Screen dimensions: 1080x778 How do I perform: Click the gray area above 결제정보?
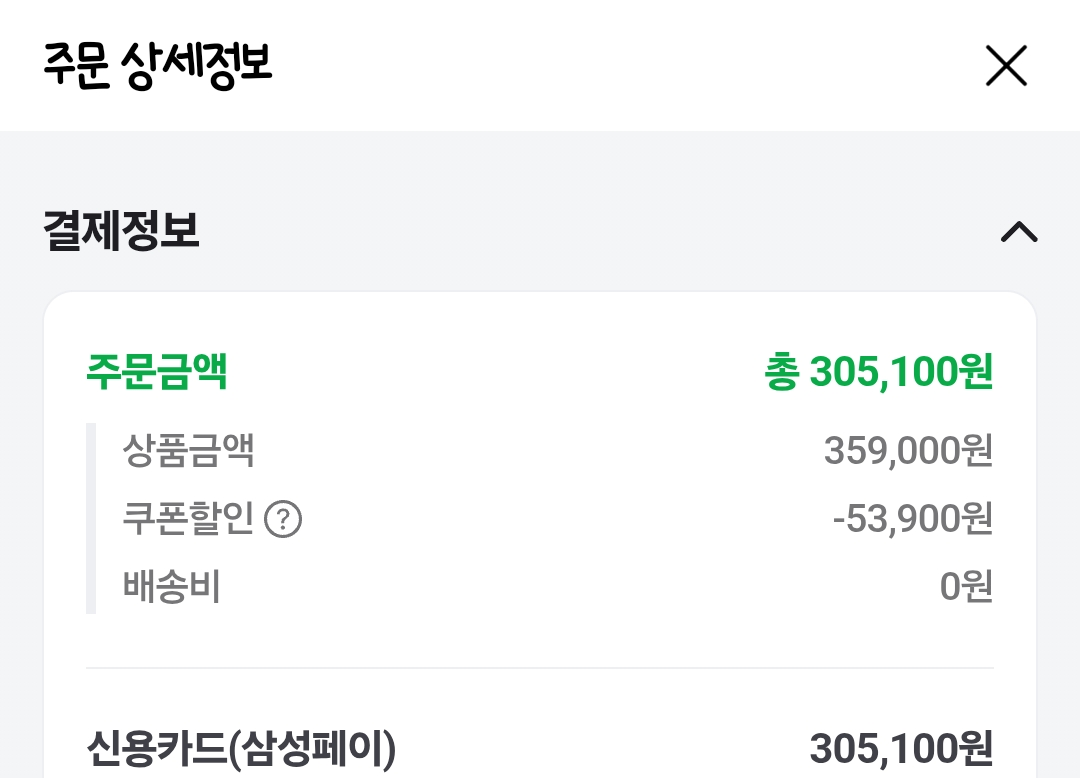point(540,169)
